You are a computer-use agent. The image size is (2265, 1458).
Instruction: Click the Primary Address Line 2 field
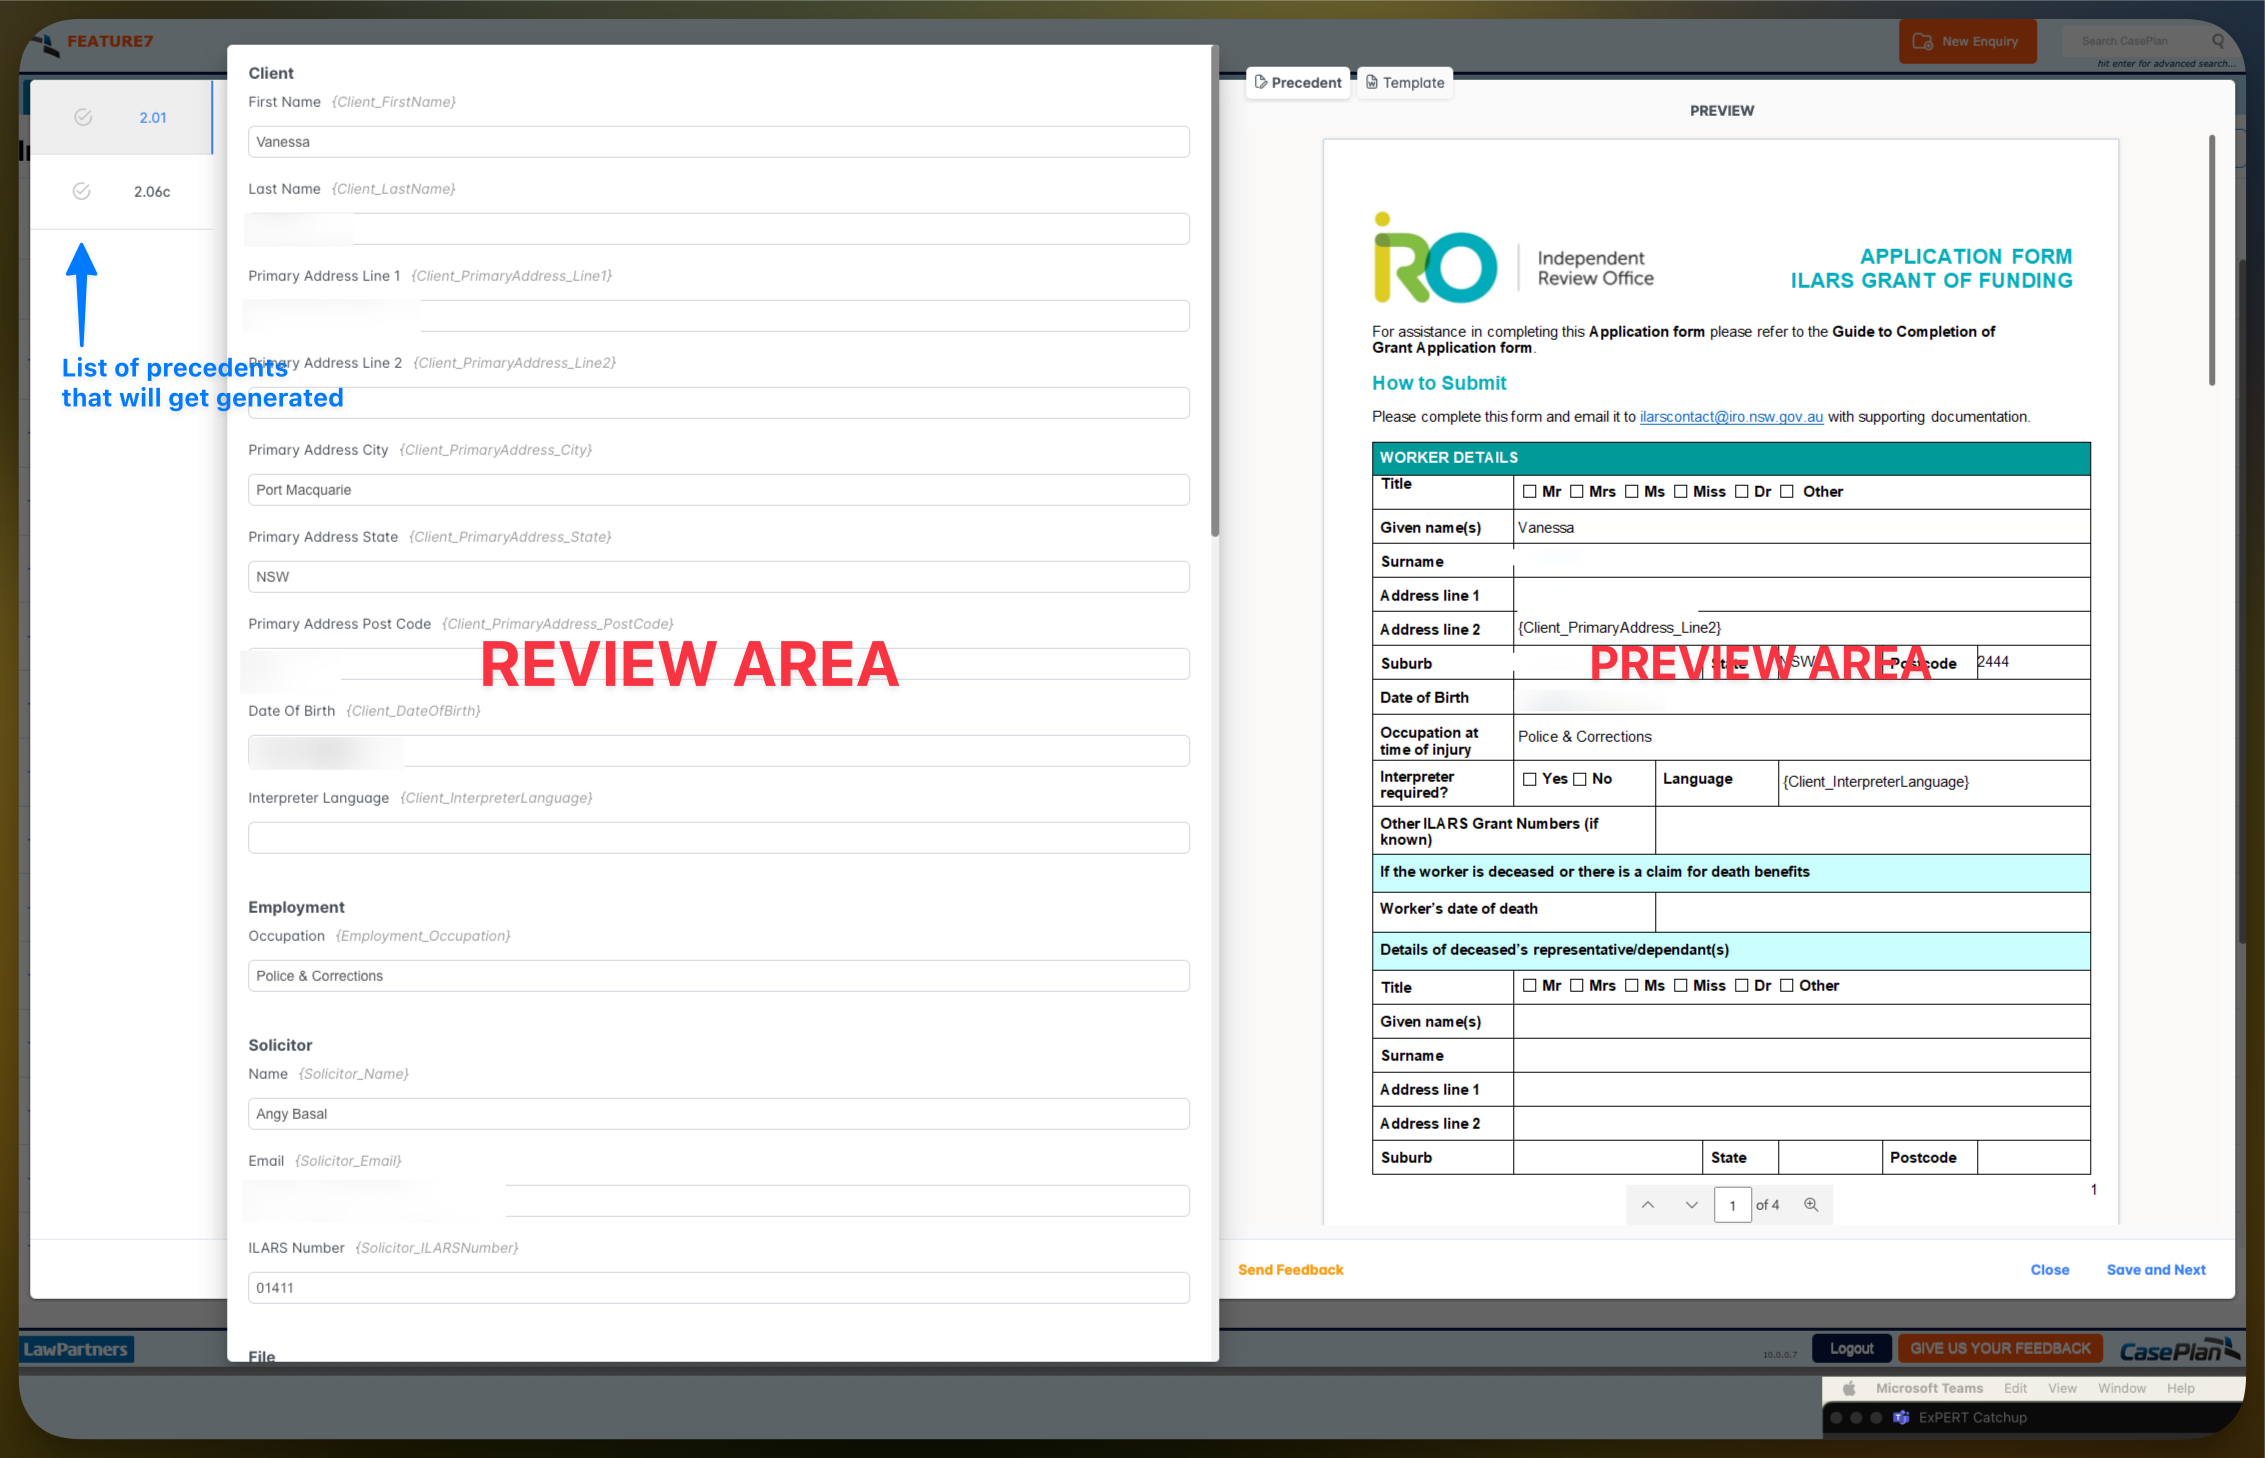719,403
